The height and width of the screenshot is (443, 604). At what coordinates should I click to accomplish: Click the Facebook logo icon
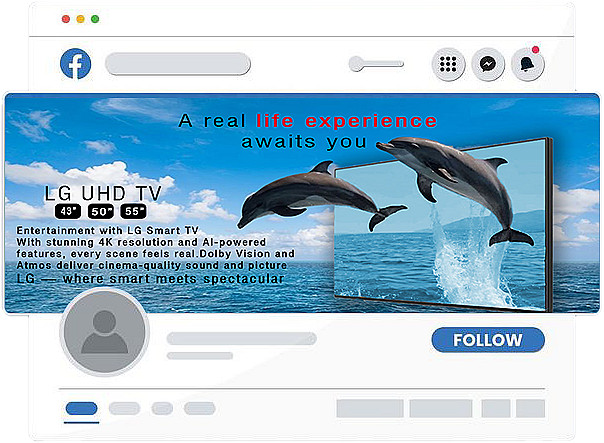pos(76,64)
